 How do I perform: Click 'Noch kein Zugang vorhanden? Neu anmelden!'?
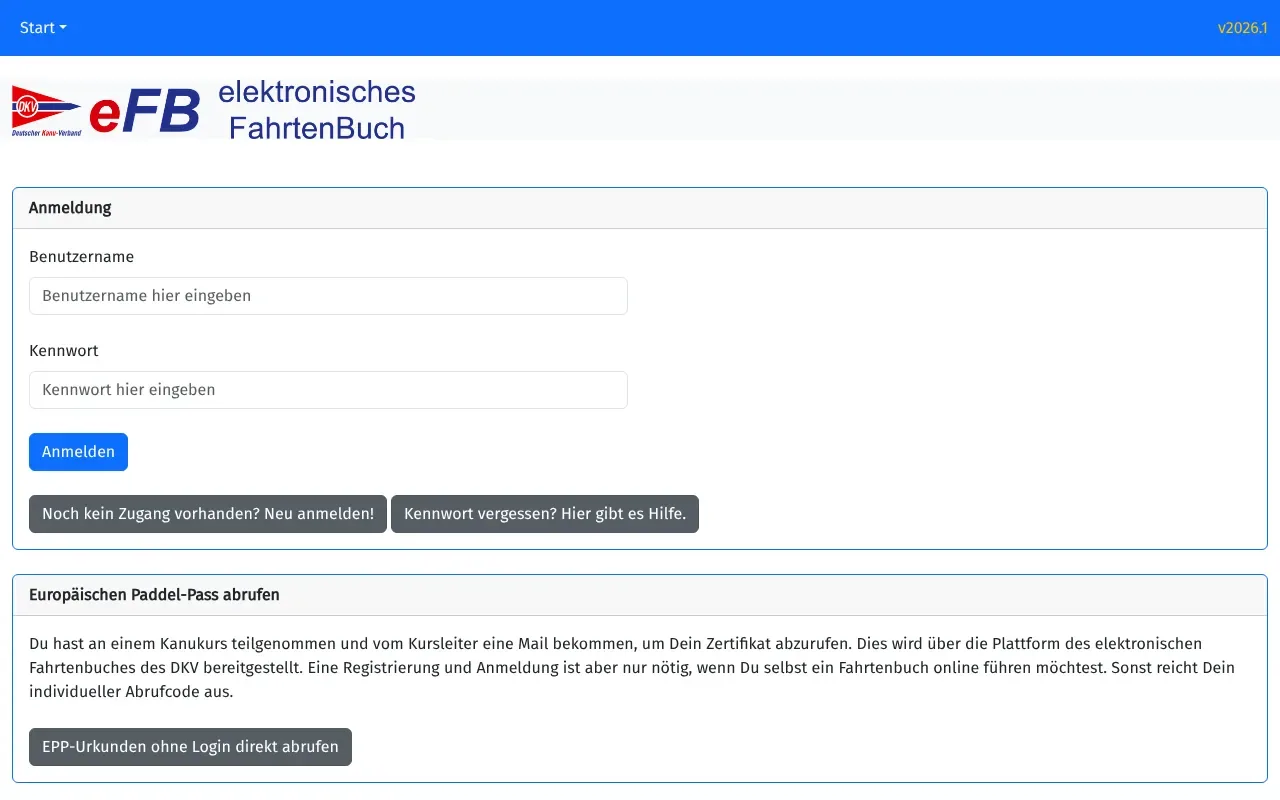207,513
